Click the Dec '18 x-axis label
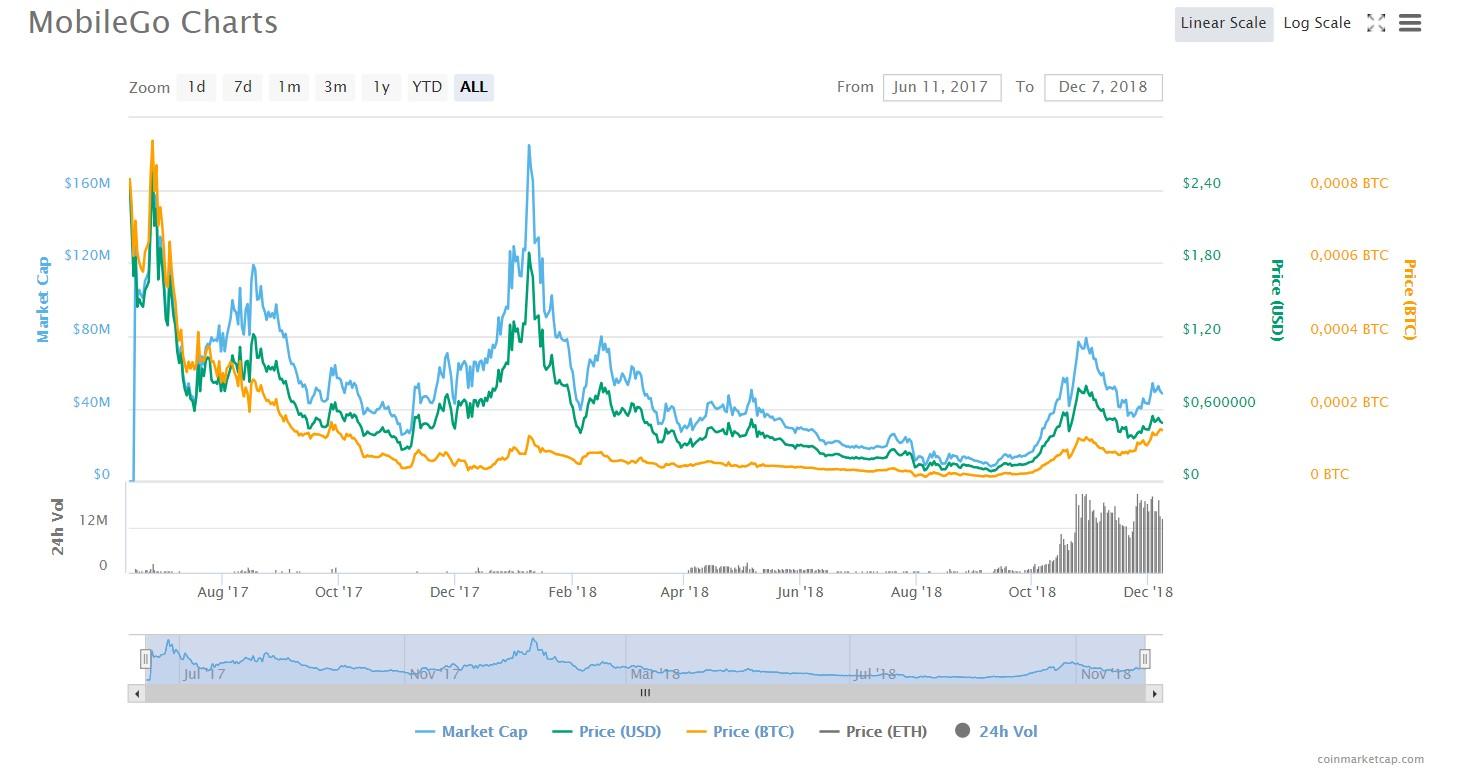The image size is (1475, 769). [x=1149, y=592]
